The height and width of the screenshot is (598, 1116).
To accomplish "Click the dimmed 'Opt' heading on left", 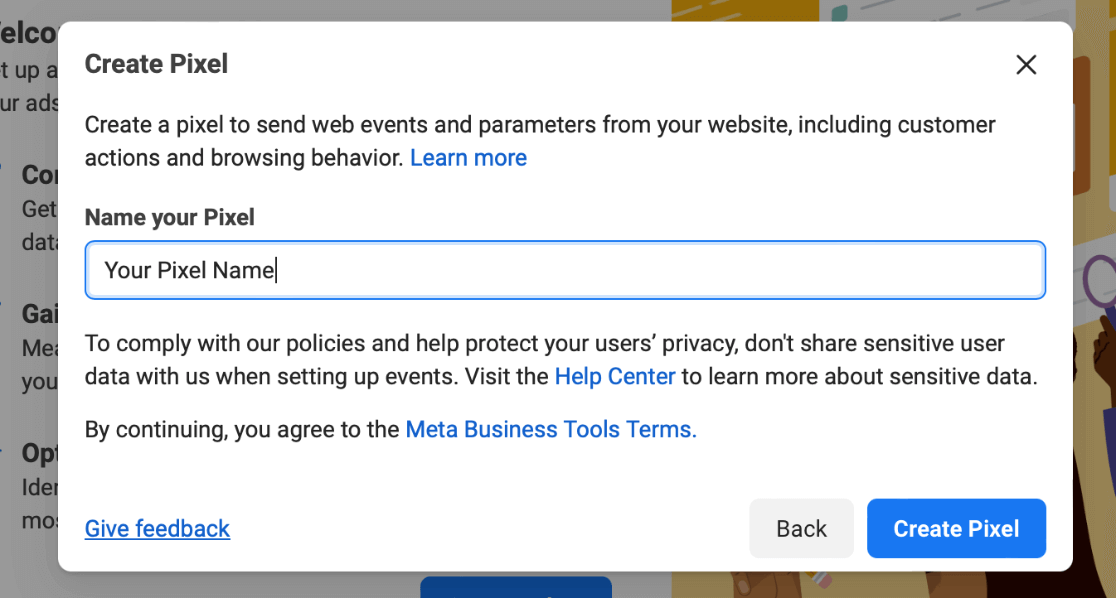I will pos(39,453).
